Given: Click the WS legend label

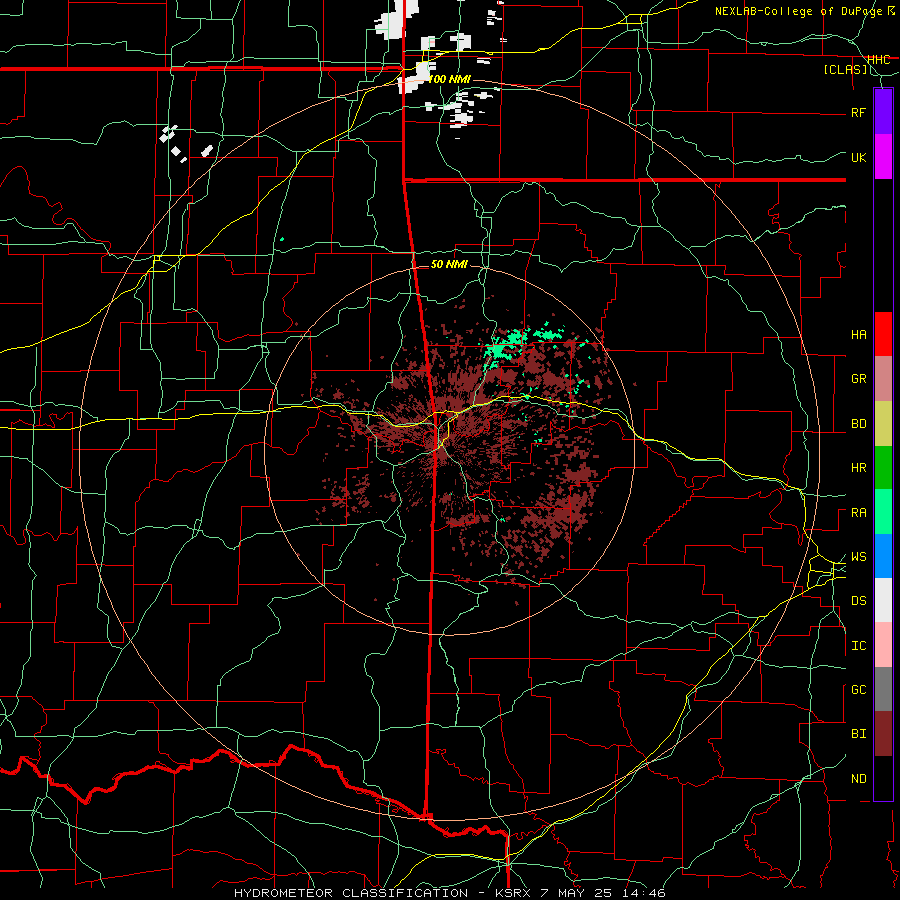Looking at the screenshot, I should (x=858, y=557).
